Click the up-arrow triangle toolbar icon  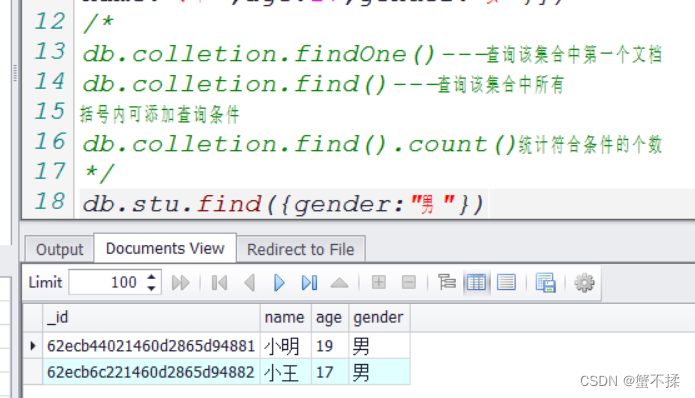coord(340,282)
